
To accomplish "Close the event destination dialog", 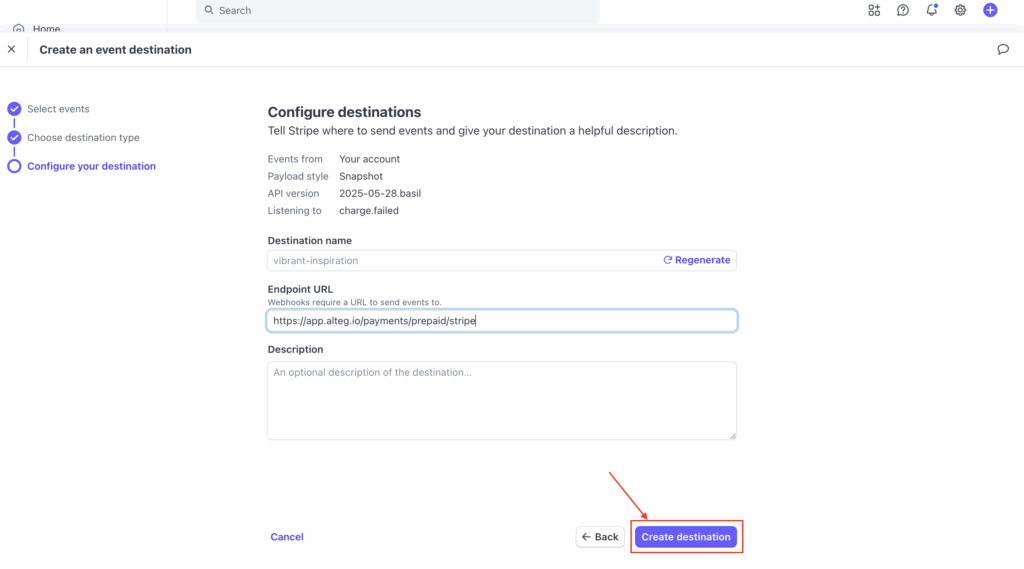I will pyautogui.click(x=12, y=49).
